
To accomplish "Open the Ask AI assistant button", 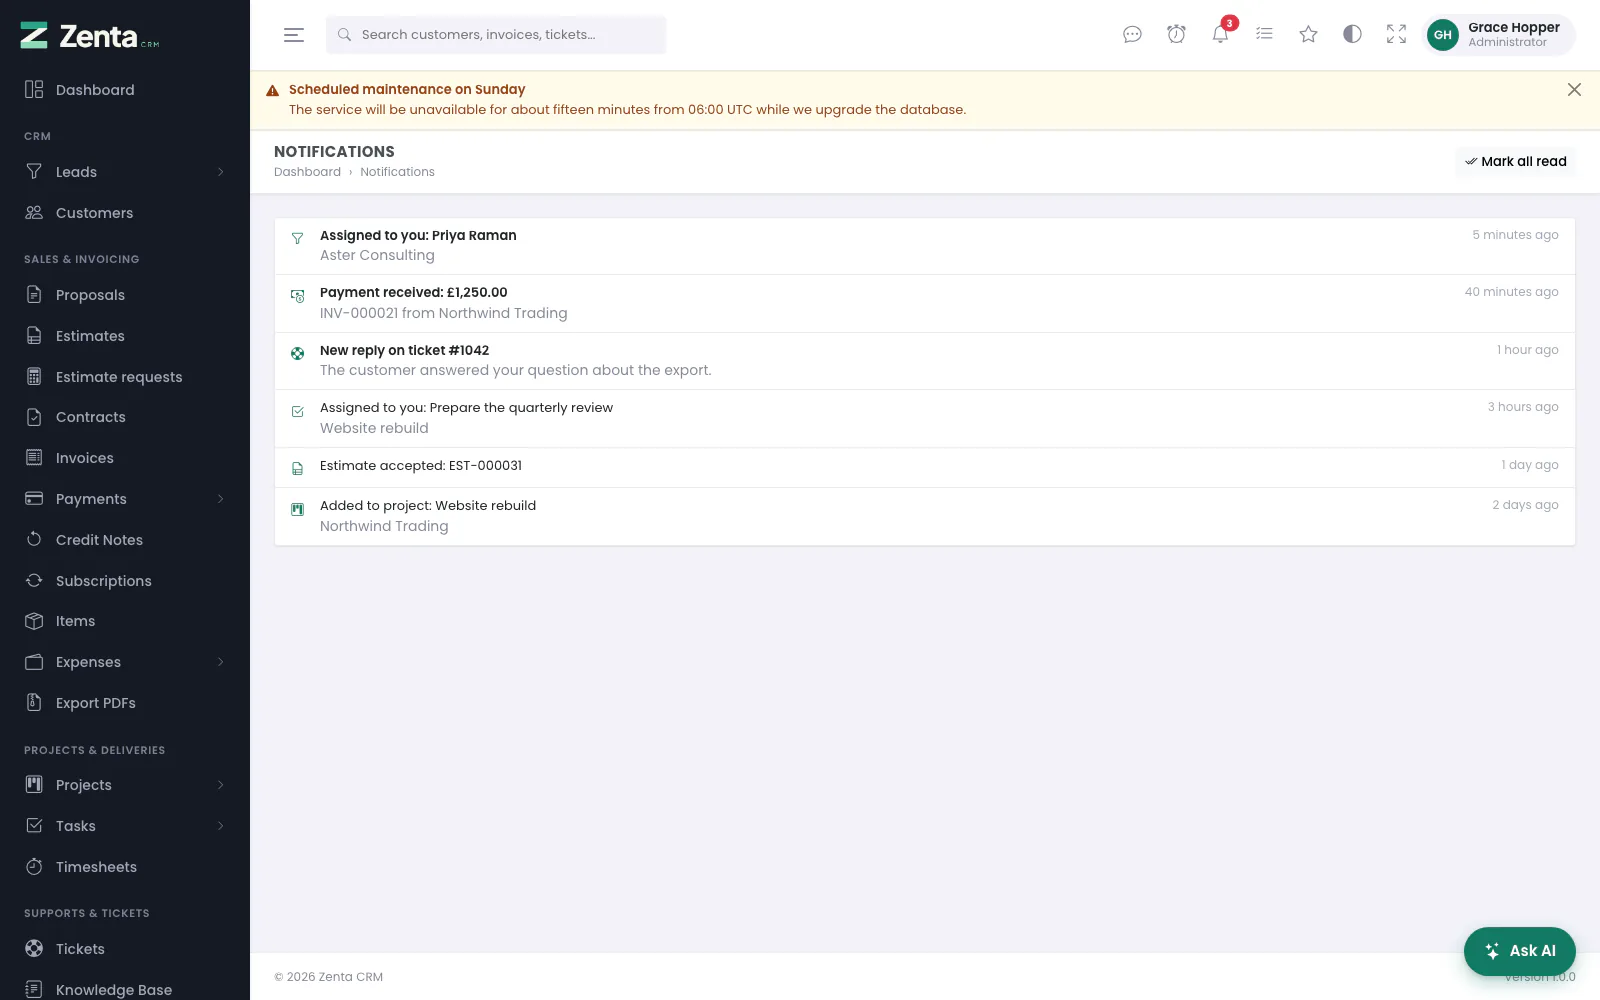I will click(x=1520, y=951).
